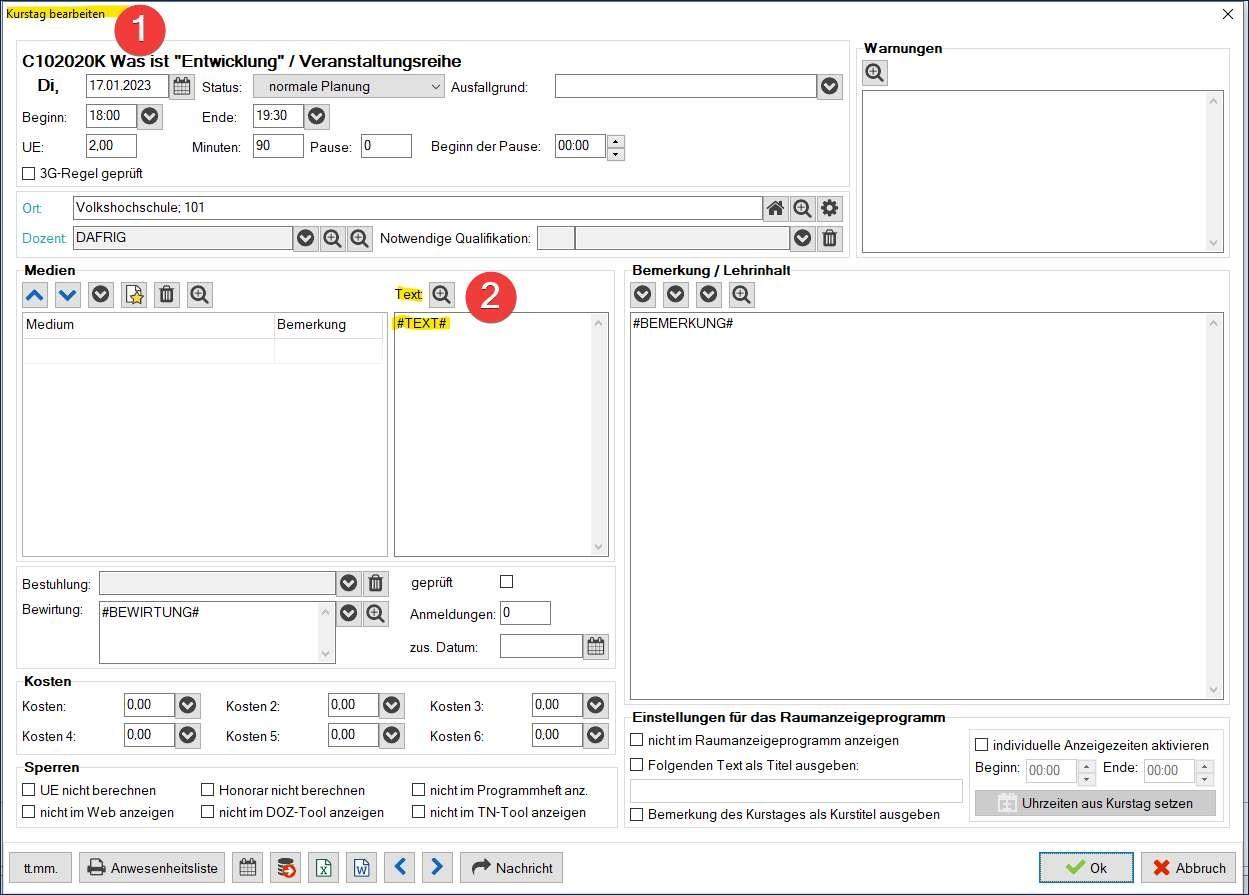The height and width of the screenshot is (895, 1249).
Task: Move medium down with the blue down arrow
Action: coord(68,295)
